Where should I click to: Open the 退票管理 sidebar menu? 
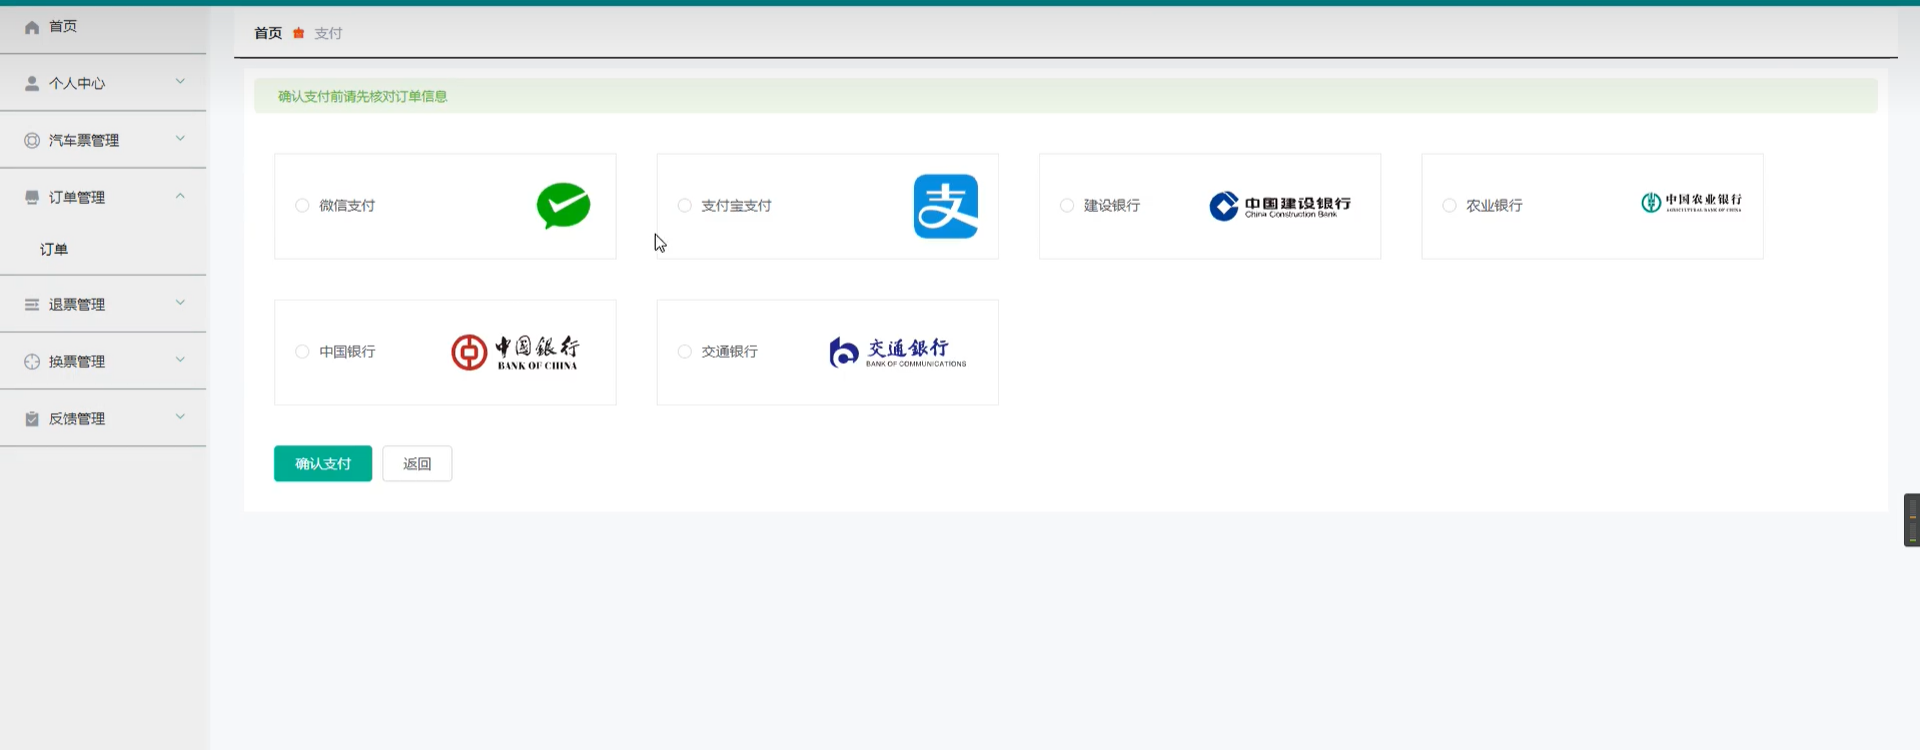(x=103, y=304)
